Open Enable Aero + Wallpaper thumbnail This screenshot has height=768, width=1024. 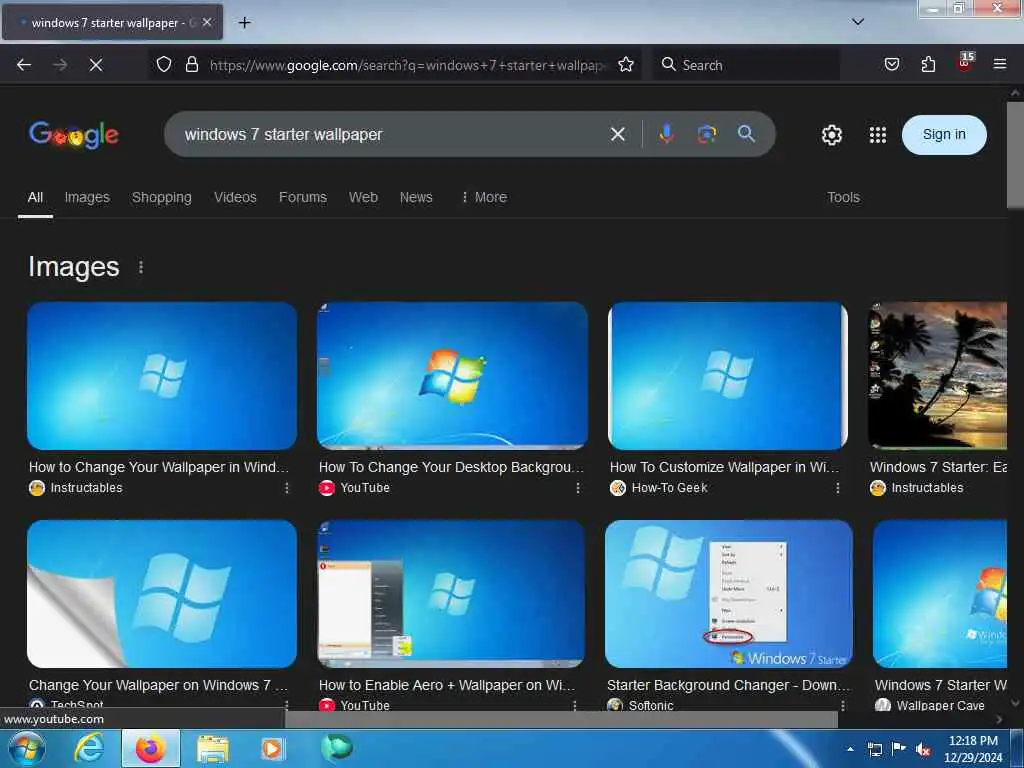451,594
